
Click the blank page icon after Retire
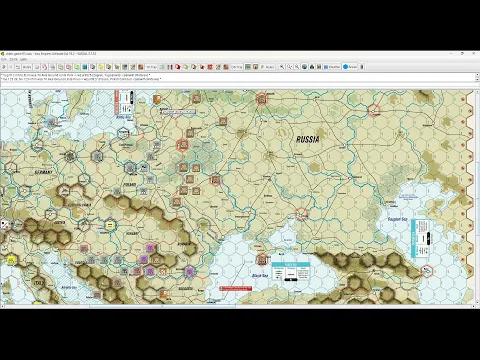point(37,67)
